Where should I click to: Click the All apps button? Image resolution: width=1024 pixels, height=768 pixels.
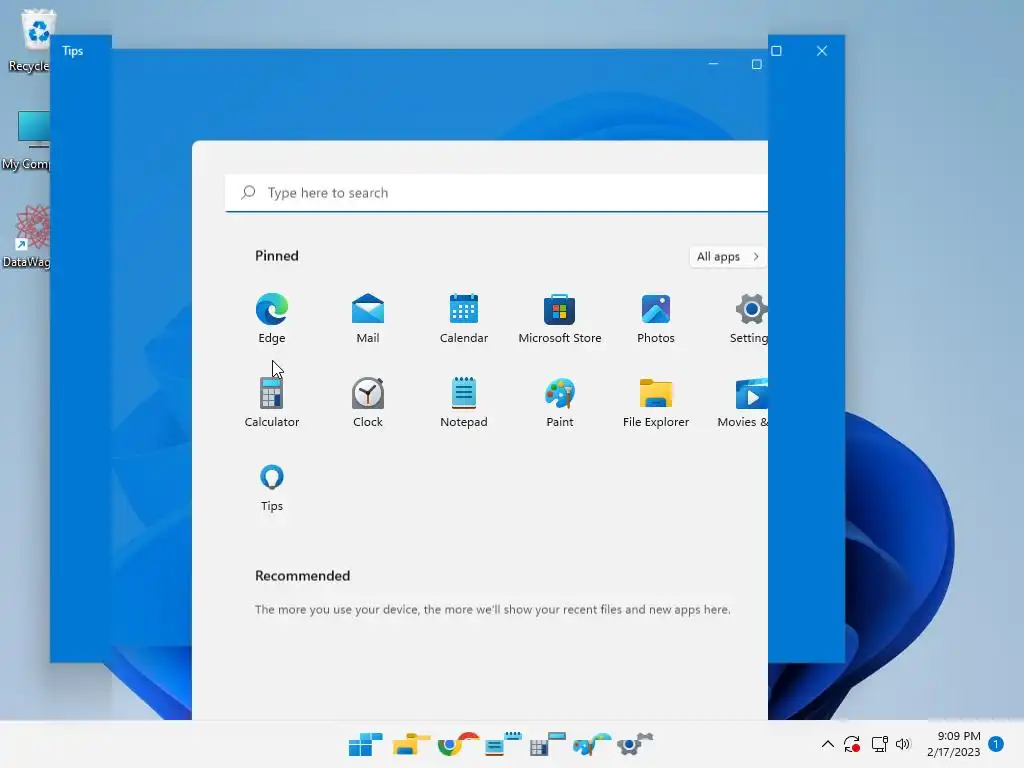[x=728, y=256]
